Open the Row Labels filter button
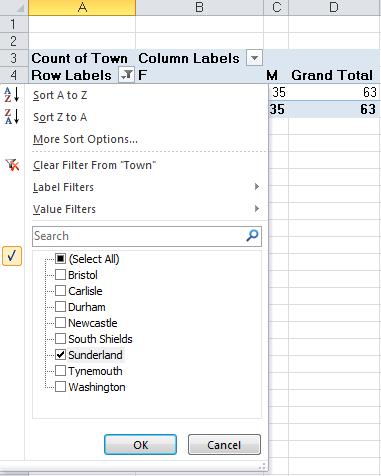This screenshot has height=476, width=381. tap(126, 75)
